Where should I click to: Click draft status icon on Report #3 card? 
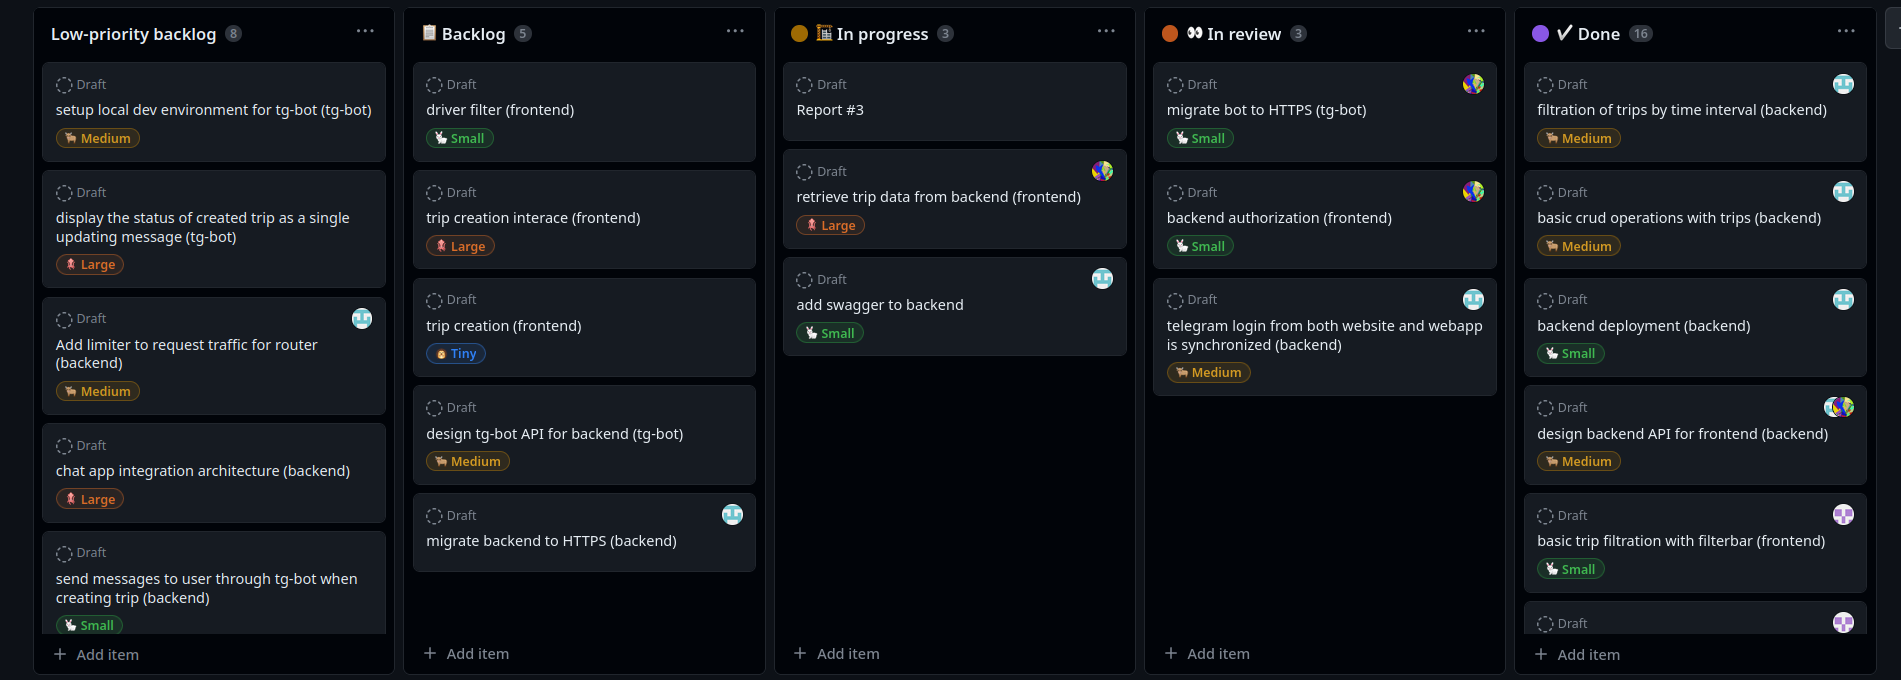tap(804, 85)
